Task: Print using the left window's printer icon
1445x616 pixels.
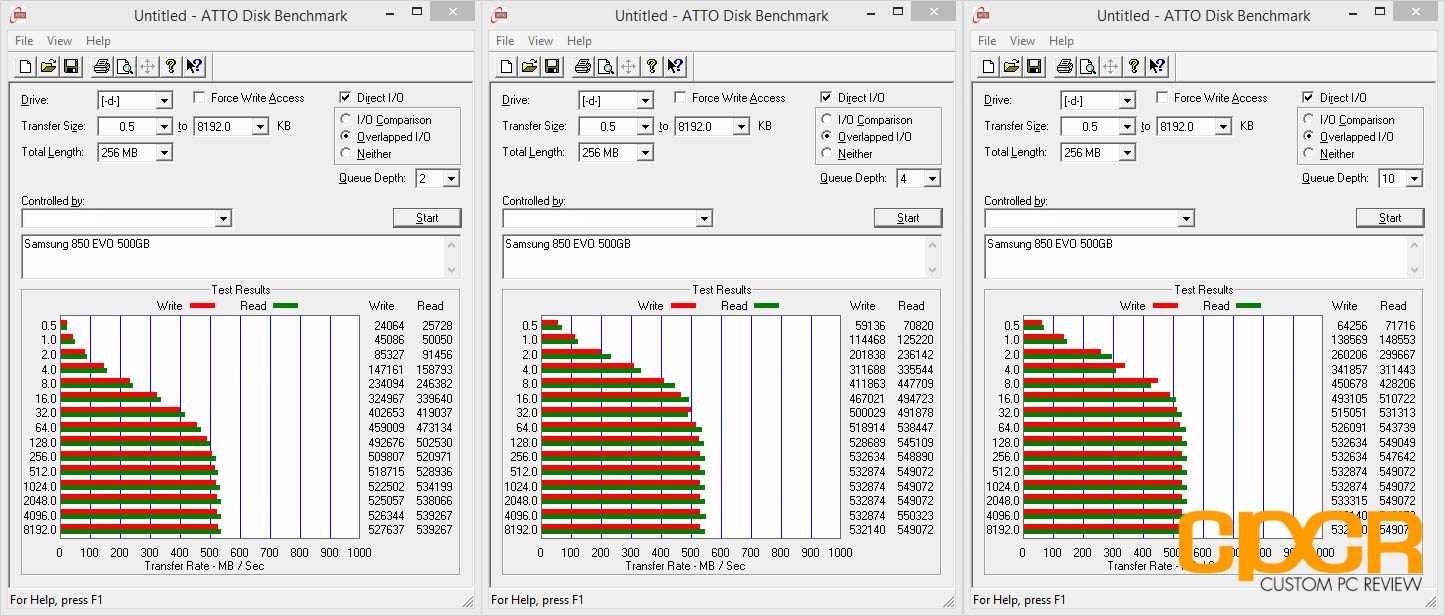Action: coord(101,66)
